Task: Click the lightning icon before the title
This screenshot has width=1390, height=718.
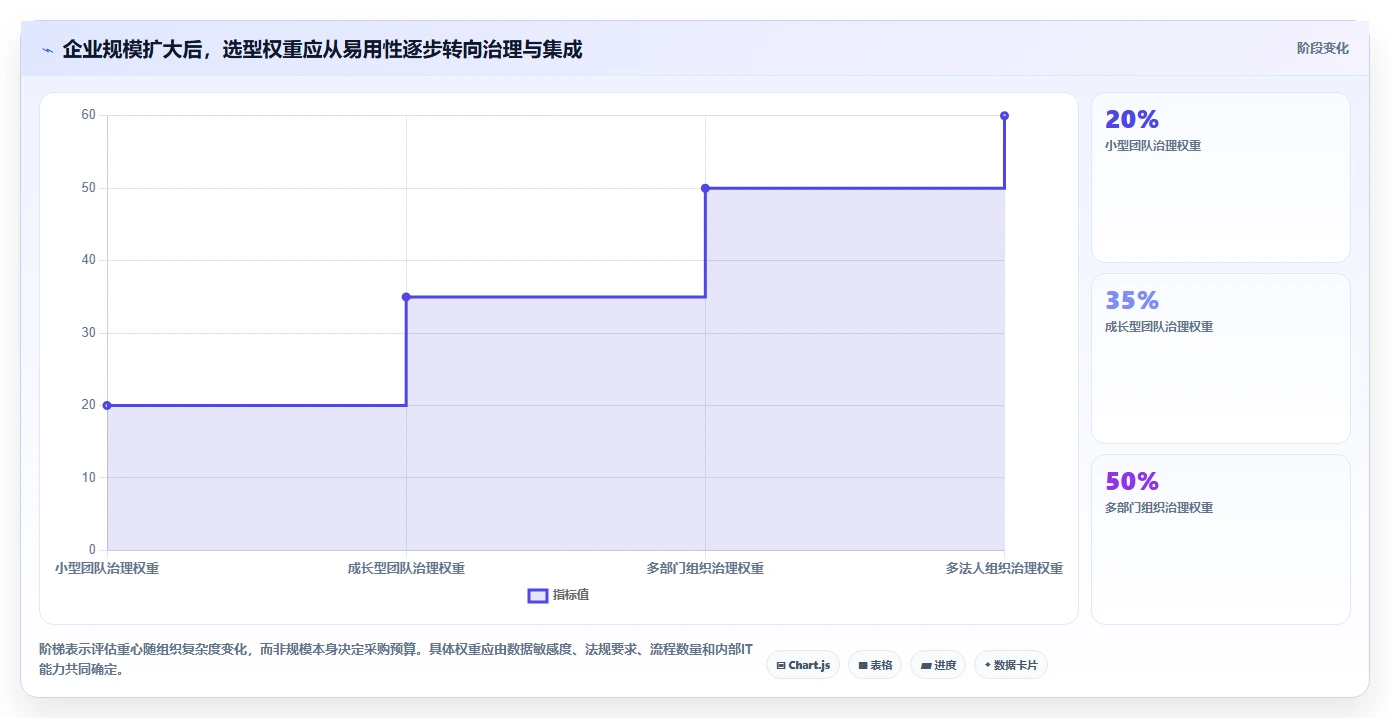Action: [x=47, y=50]
